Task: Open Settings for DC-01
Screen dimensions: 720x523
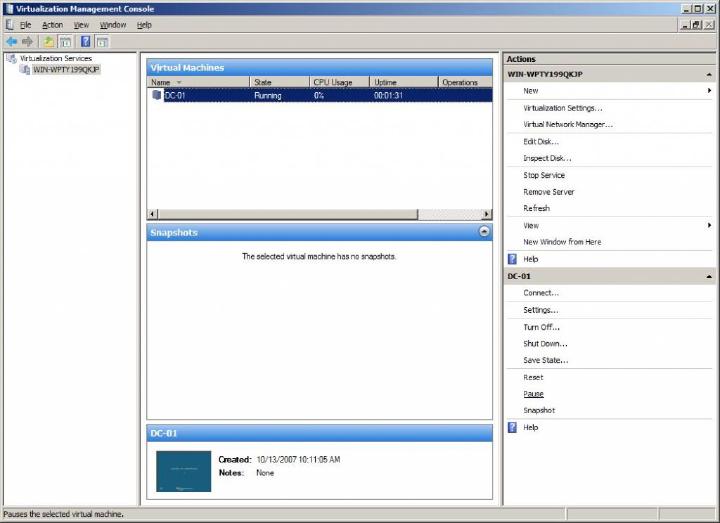Action: (x=540, y=310)
